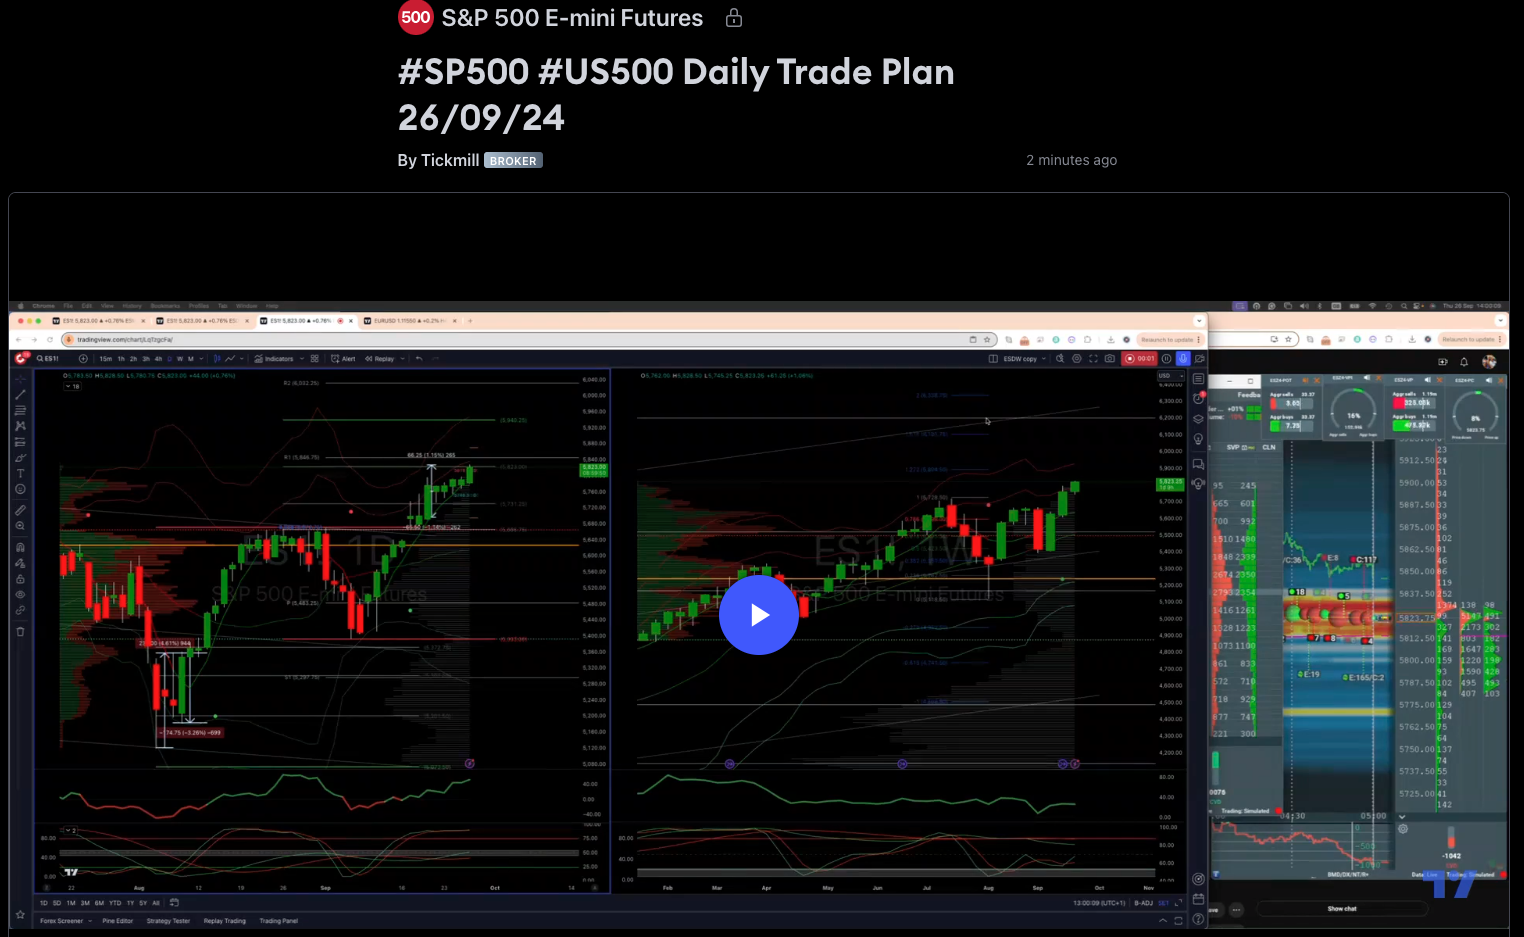This screenshot has width=1524, height=937.
Task: Click the Show chat button in the right window
Action: click(1342, 909)
